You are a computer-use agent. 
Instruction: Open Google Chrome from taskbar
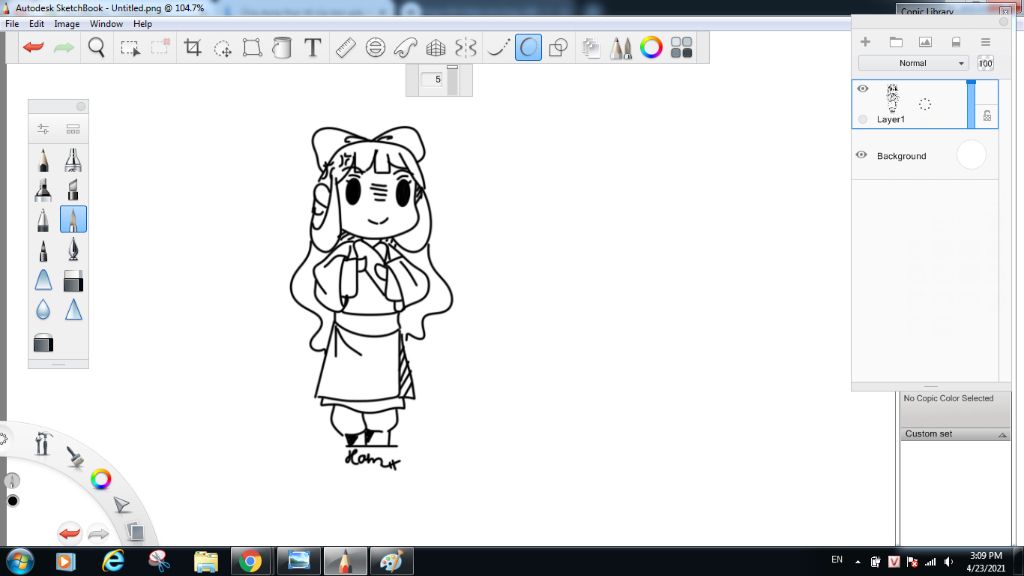250,562
